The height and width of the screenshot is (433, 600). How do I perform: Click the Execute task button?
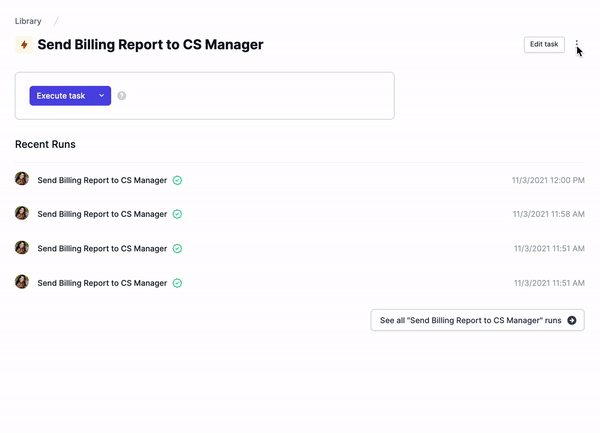(61, 96)
